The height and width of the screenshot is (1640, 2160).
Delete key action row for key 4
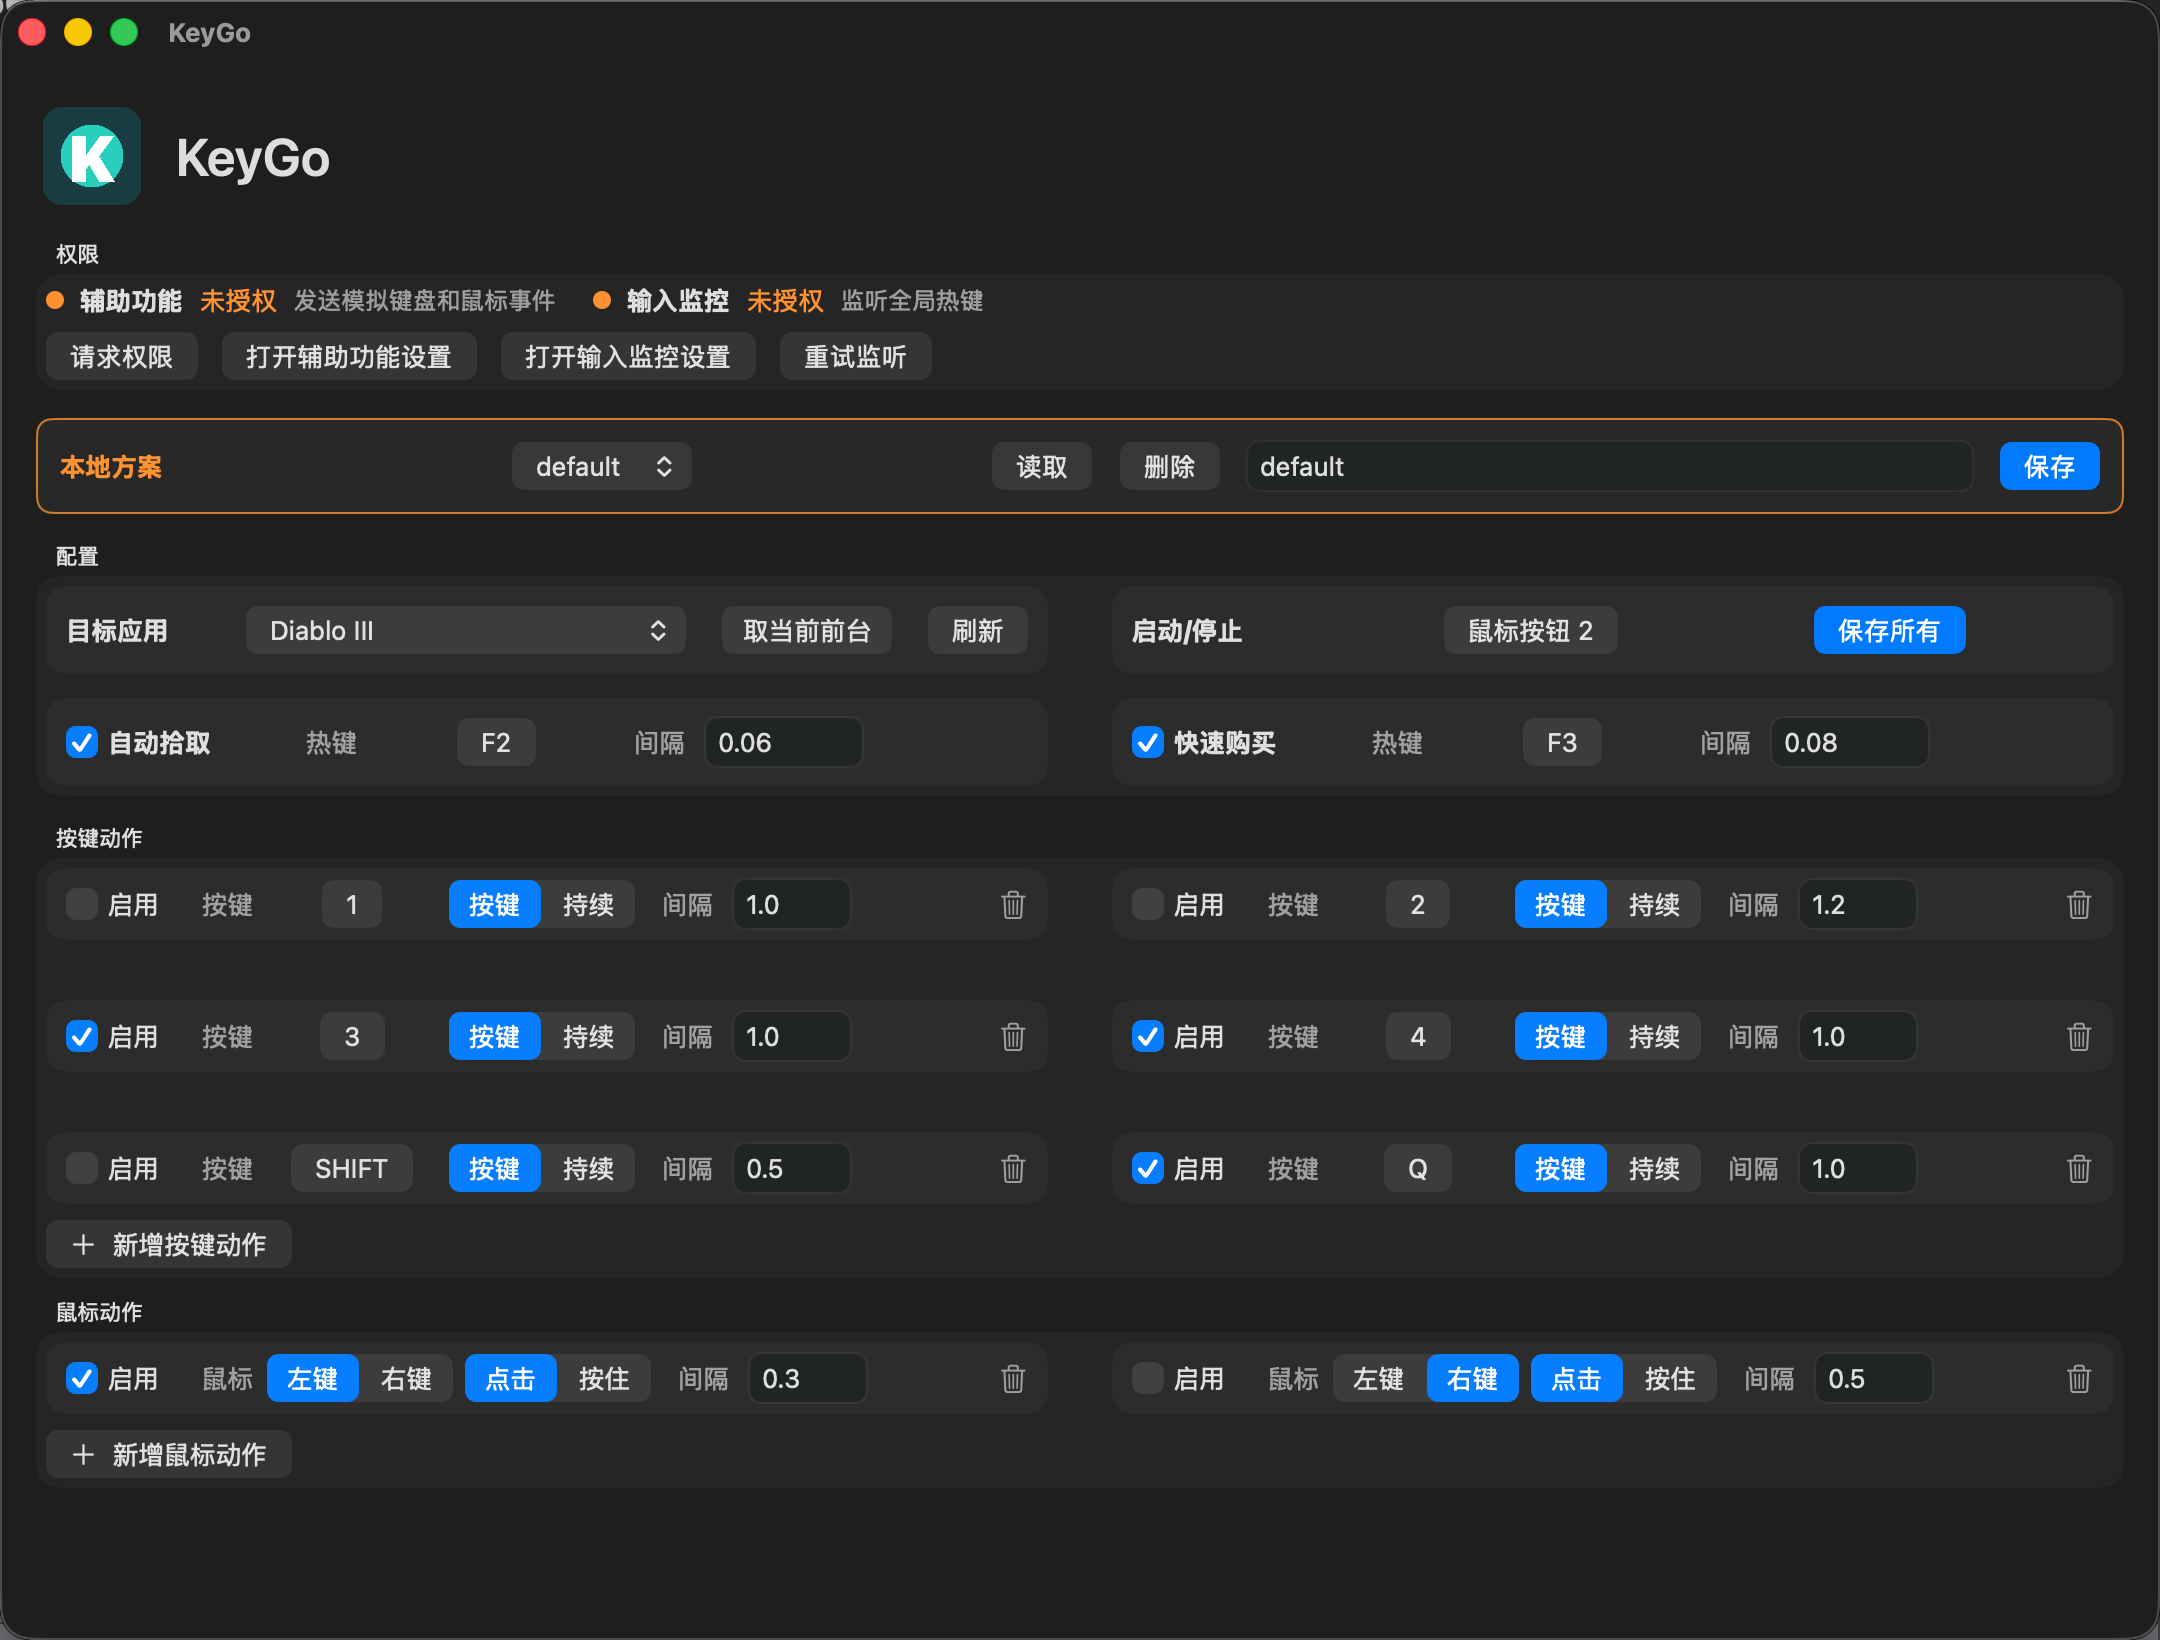[x=2079, y=1037]
